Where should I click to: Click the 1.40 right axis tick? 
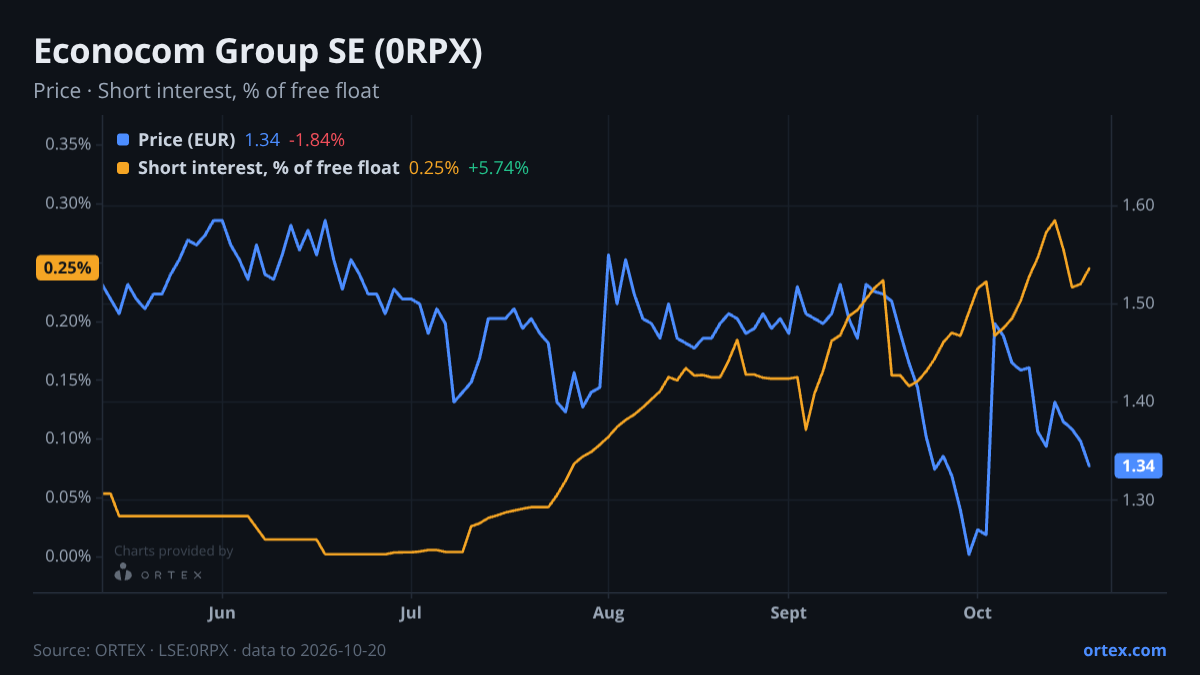point(1138,401)
